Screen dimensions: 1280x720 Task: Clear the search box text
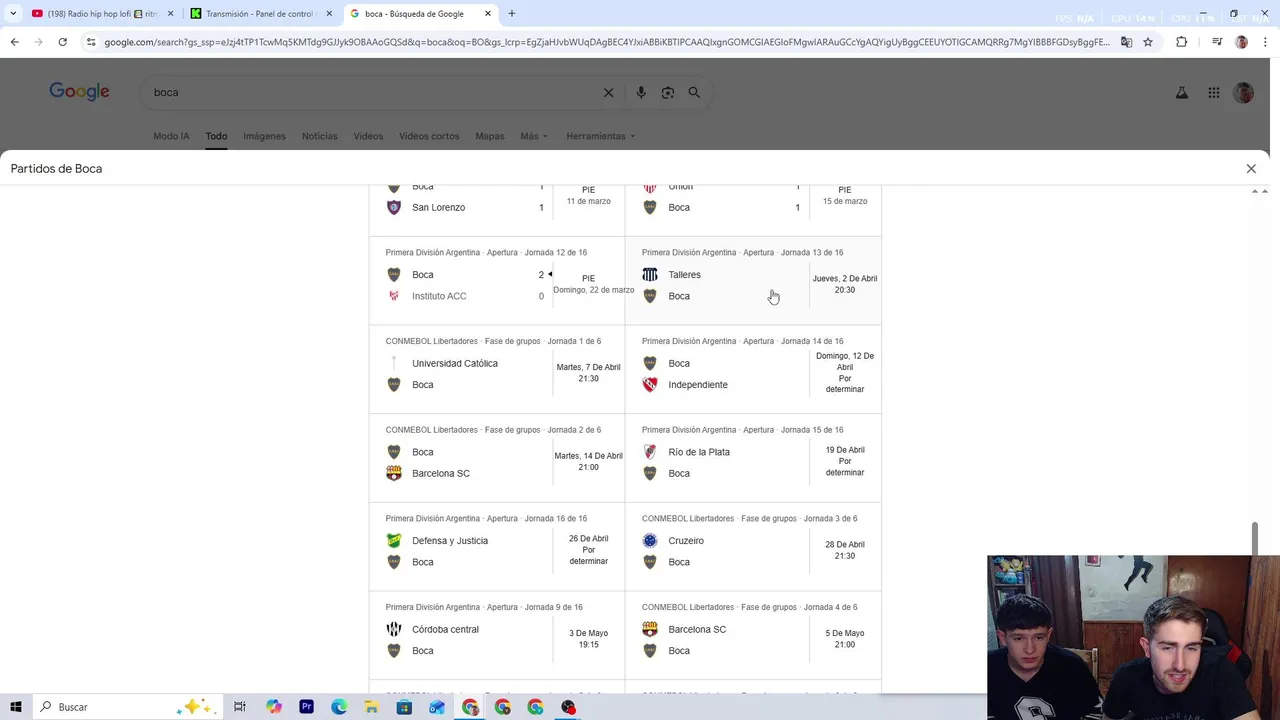(608, 92)
